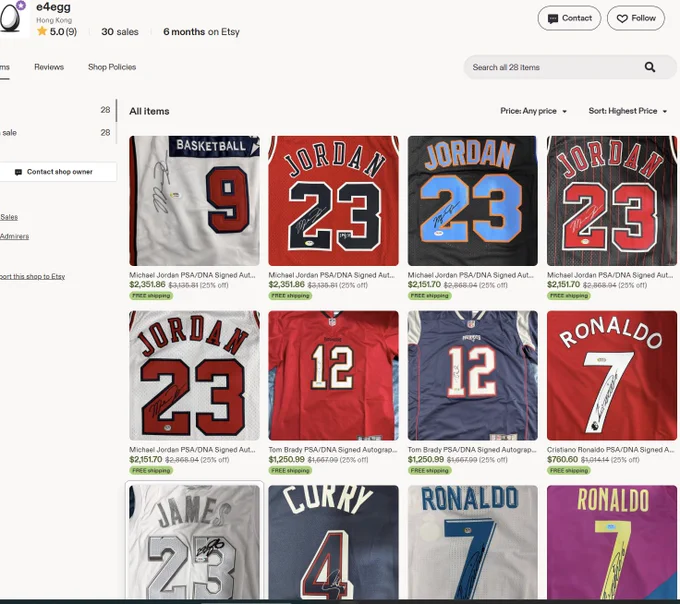The image size is (680, 604).
Task: Open white Jordan 23 jersey thumbnail
Action: point(194,375)
